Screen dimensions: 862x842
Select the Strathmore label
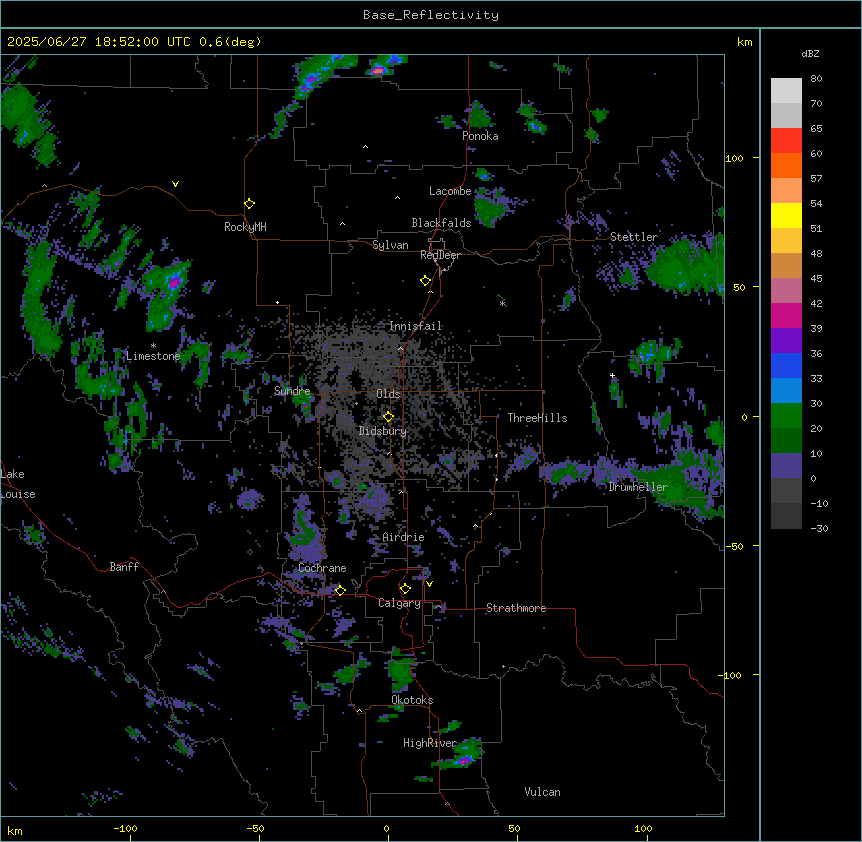pyautogui.click(x=516, y=608)
